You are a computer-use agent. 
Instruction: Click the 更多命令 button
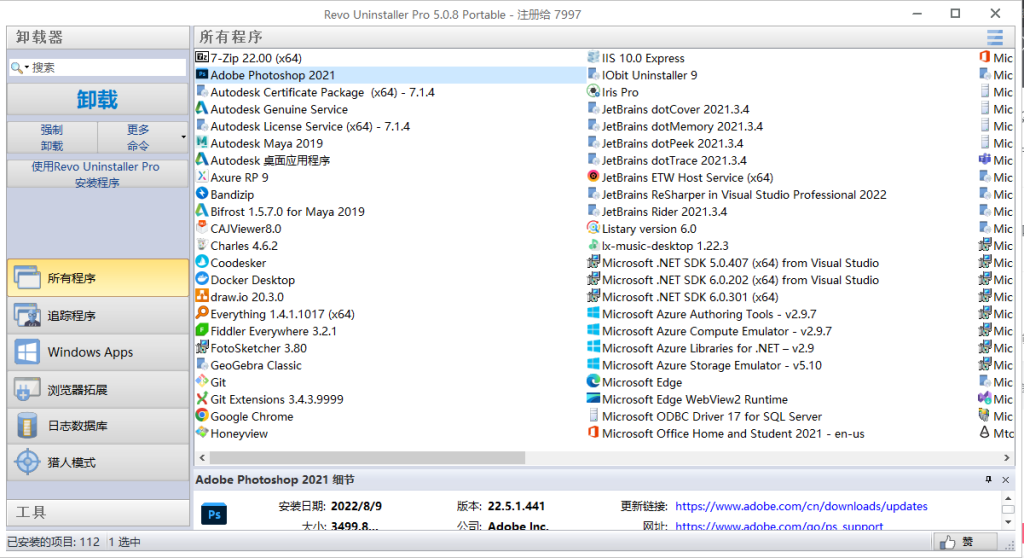coord(138,137)
